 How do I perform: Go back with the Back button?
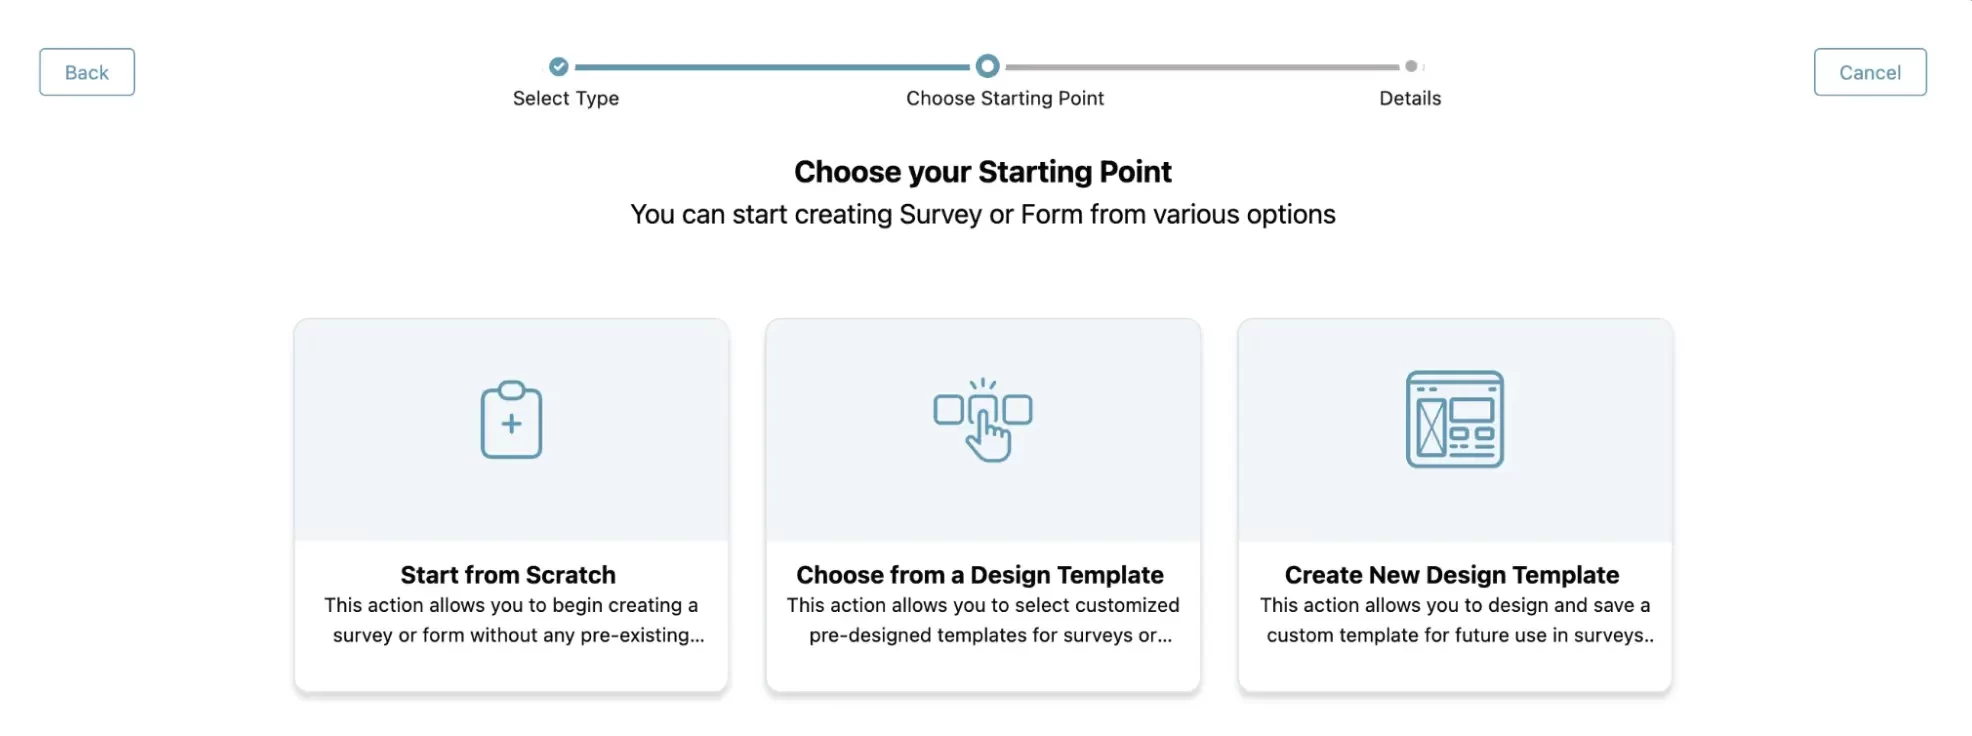(87, 72)
